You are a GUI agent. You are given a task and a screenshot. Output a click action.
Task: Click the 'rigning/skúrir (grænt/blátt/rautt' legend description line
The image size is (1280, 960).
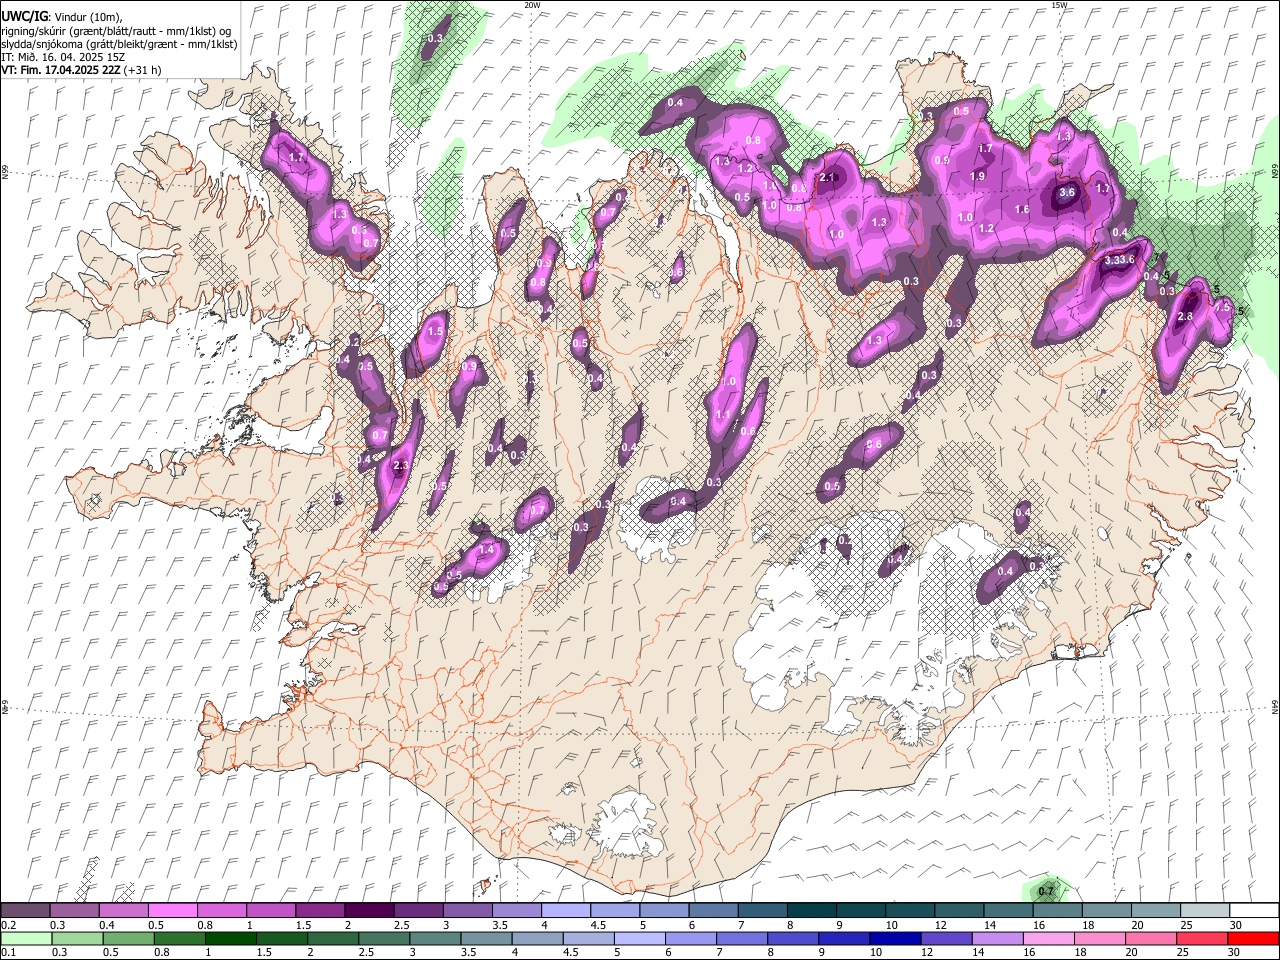[118, 31]
